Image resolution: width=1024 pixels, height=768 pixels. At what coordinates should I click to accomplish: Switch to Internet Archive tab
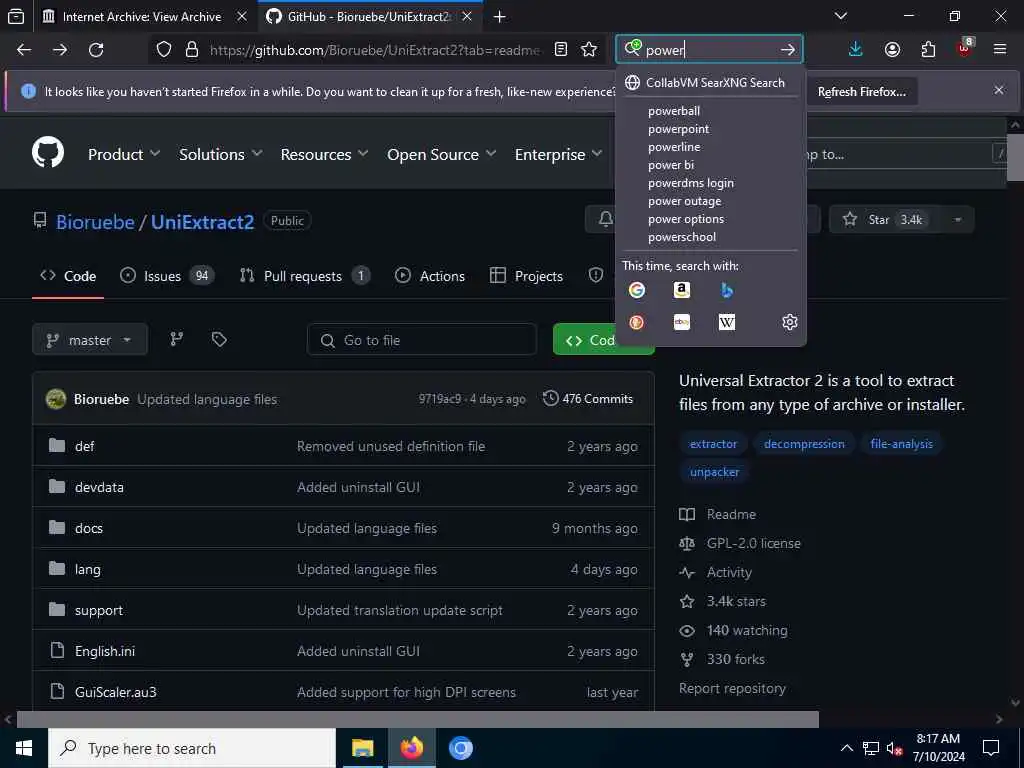tap(142, 16)
